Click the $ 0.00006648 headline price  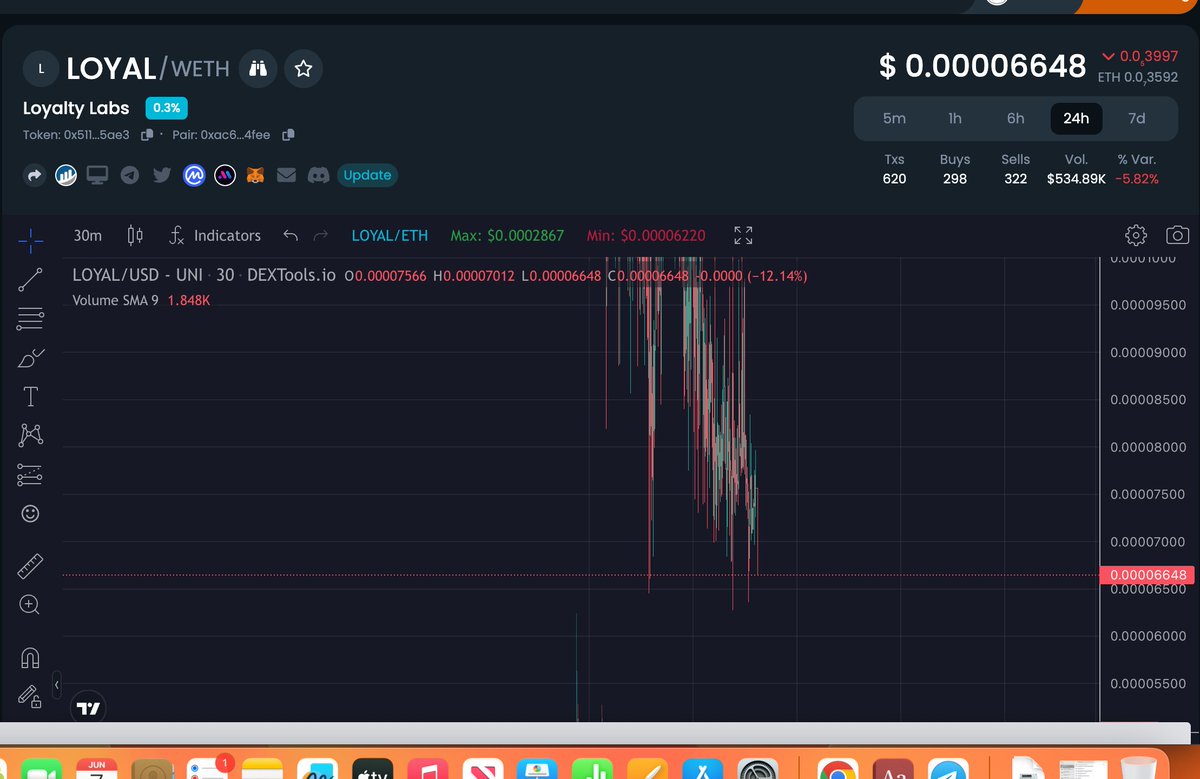[982, 66]
